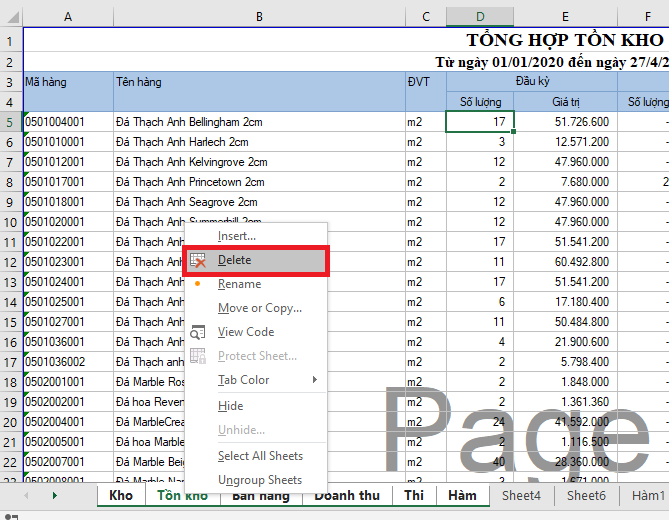Image resolution: width=669 pixels, height=520 pixels.
Task: Switch to the Kho sheet tab
Action: pos(121,495)
